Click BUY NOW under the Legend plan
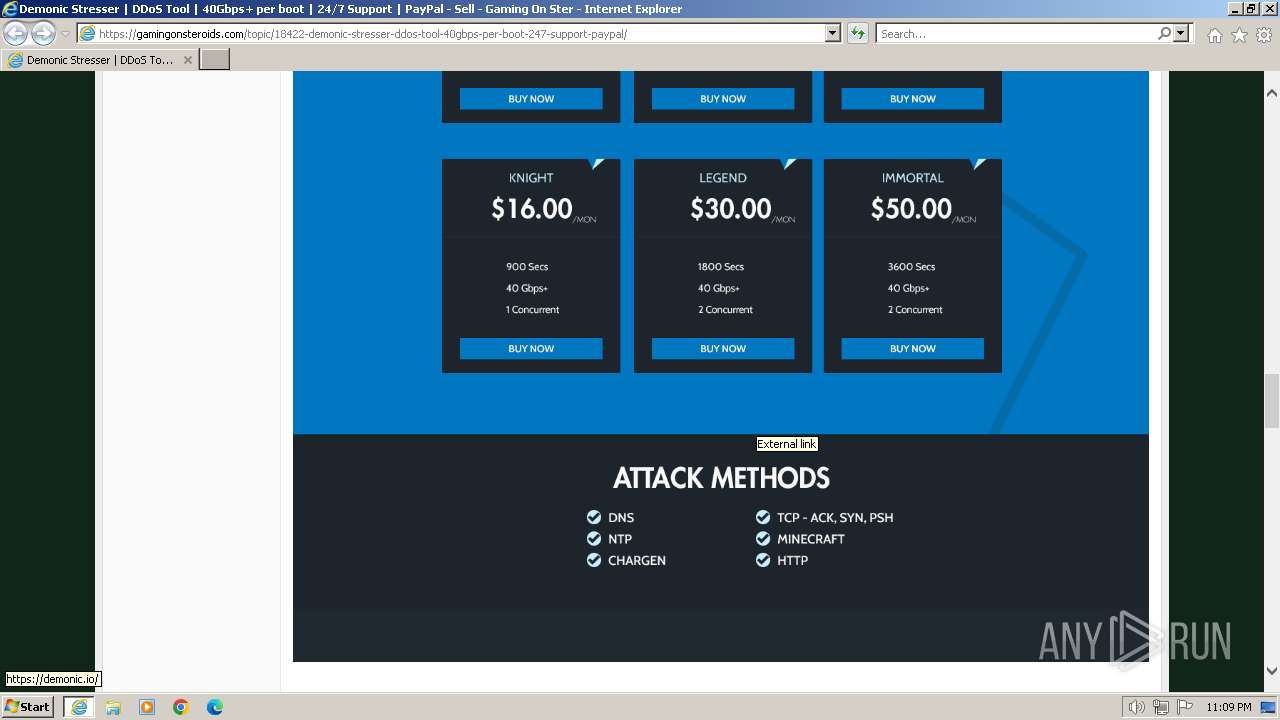This screenshot has height=720, width=1280. click(723, 348)
